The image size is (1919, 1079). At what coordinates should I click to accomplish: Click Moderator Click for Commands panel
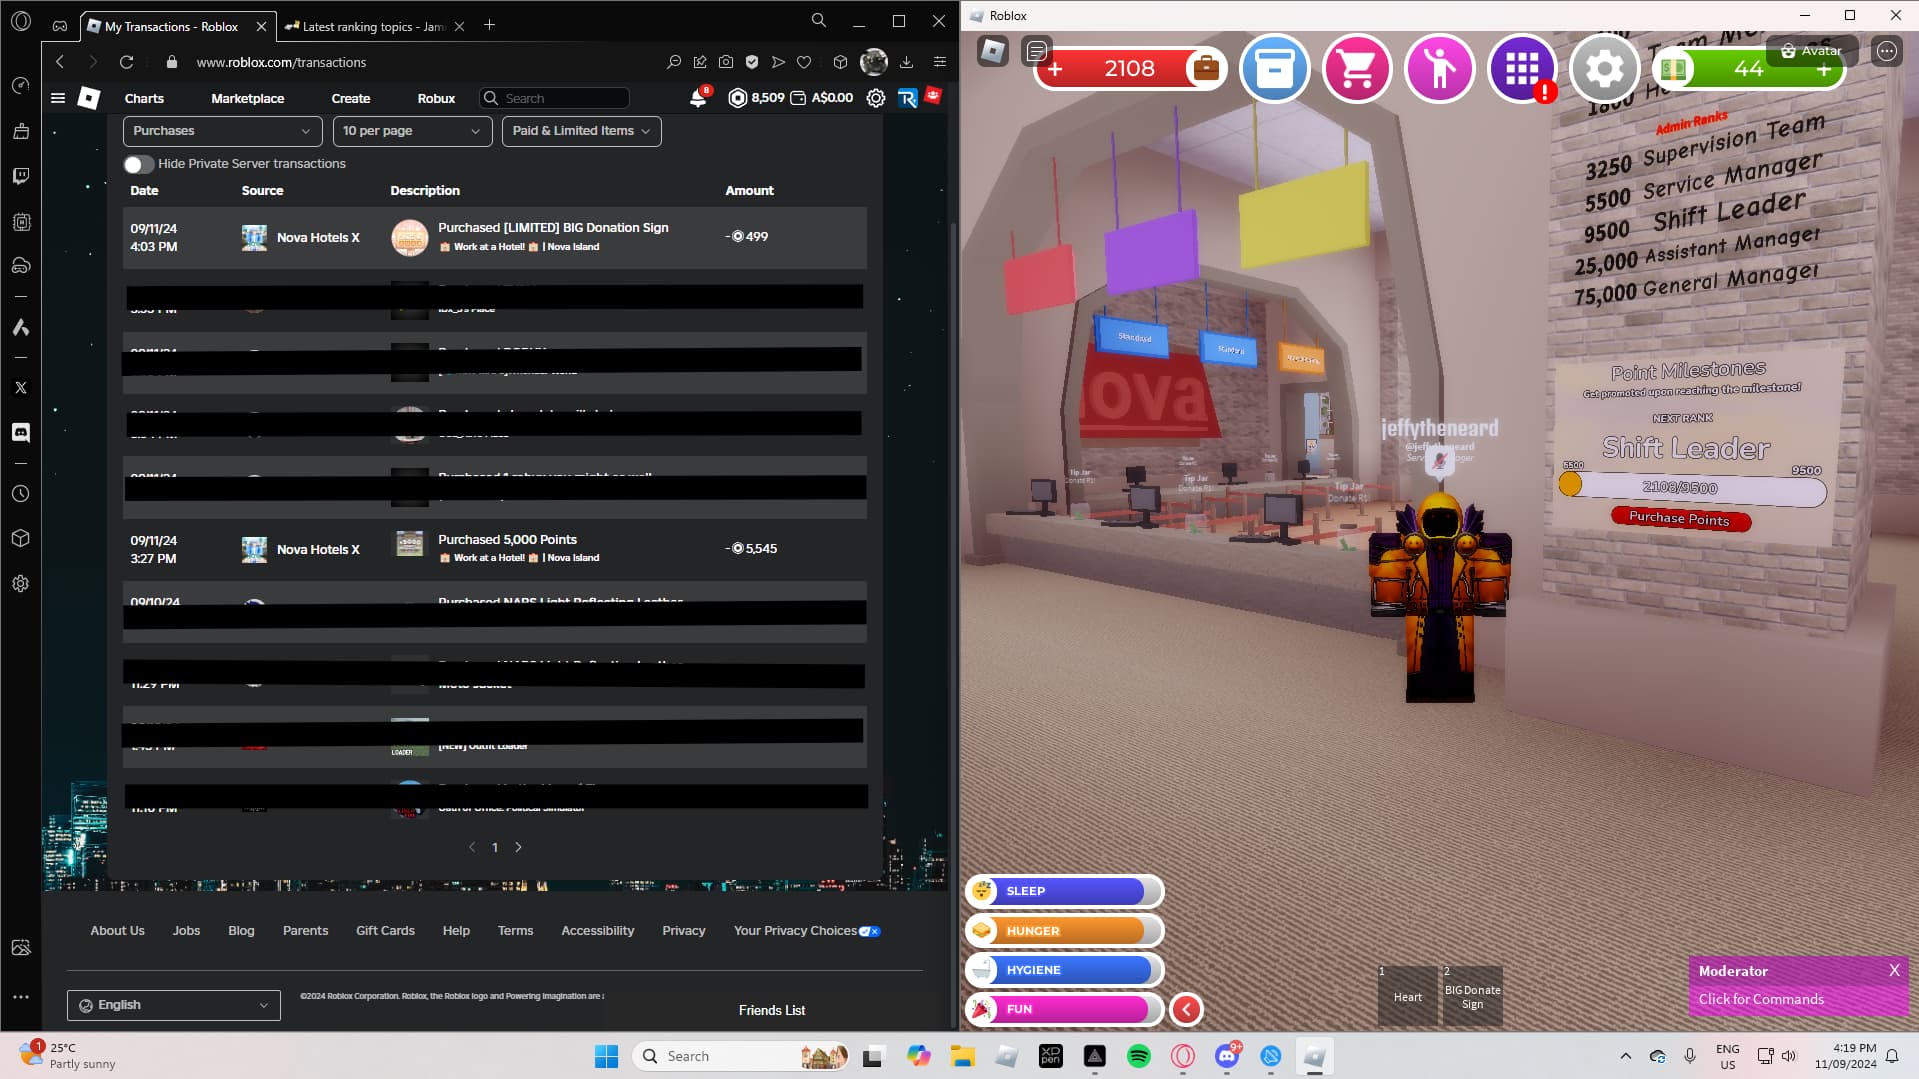[x=1799, y=986]
